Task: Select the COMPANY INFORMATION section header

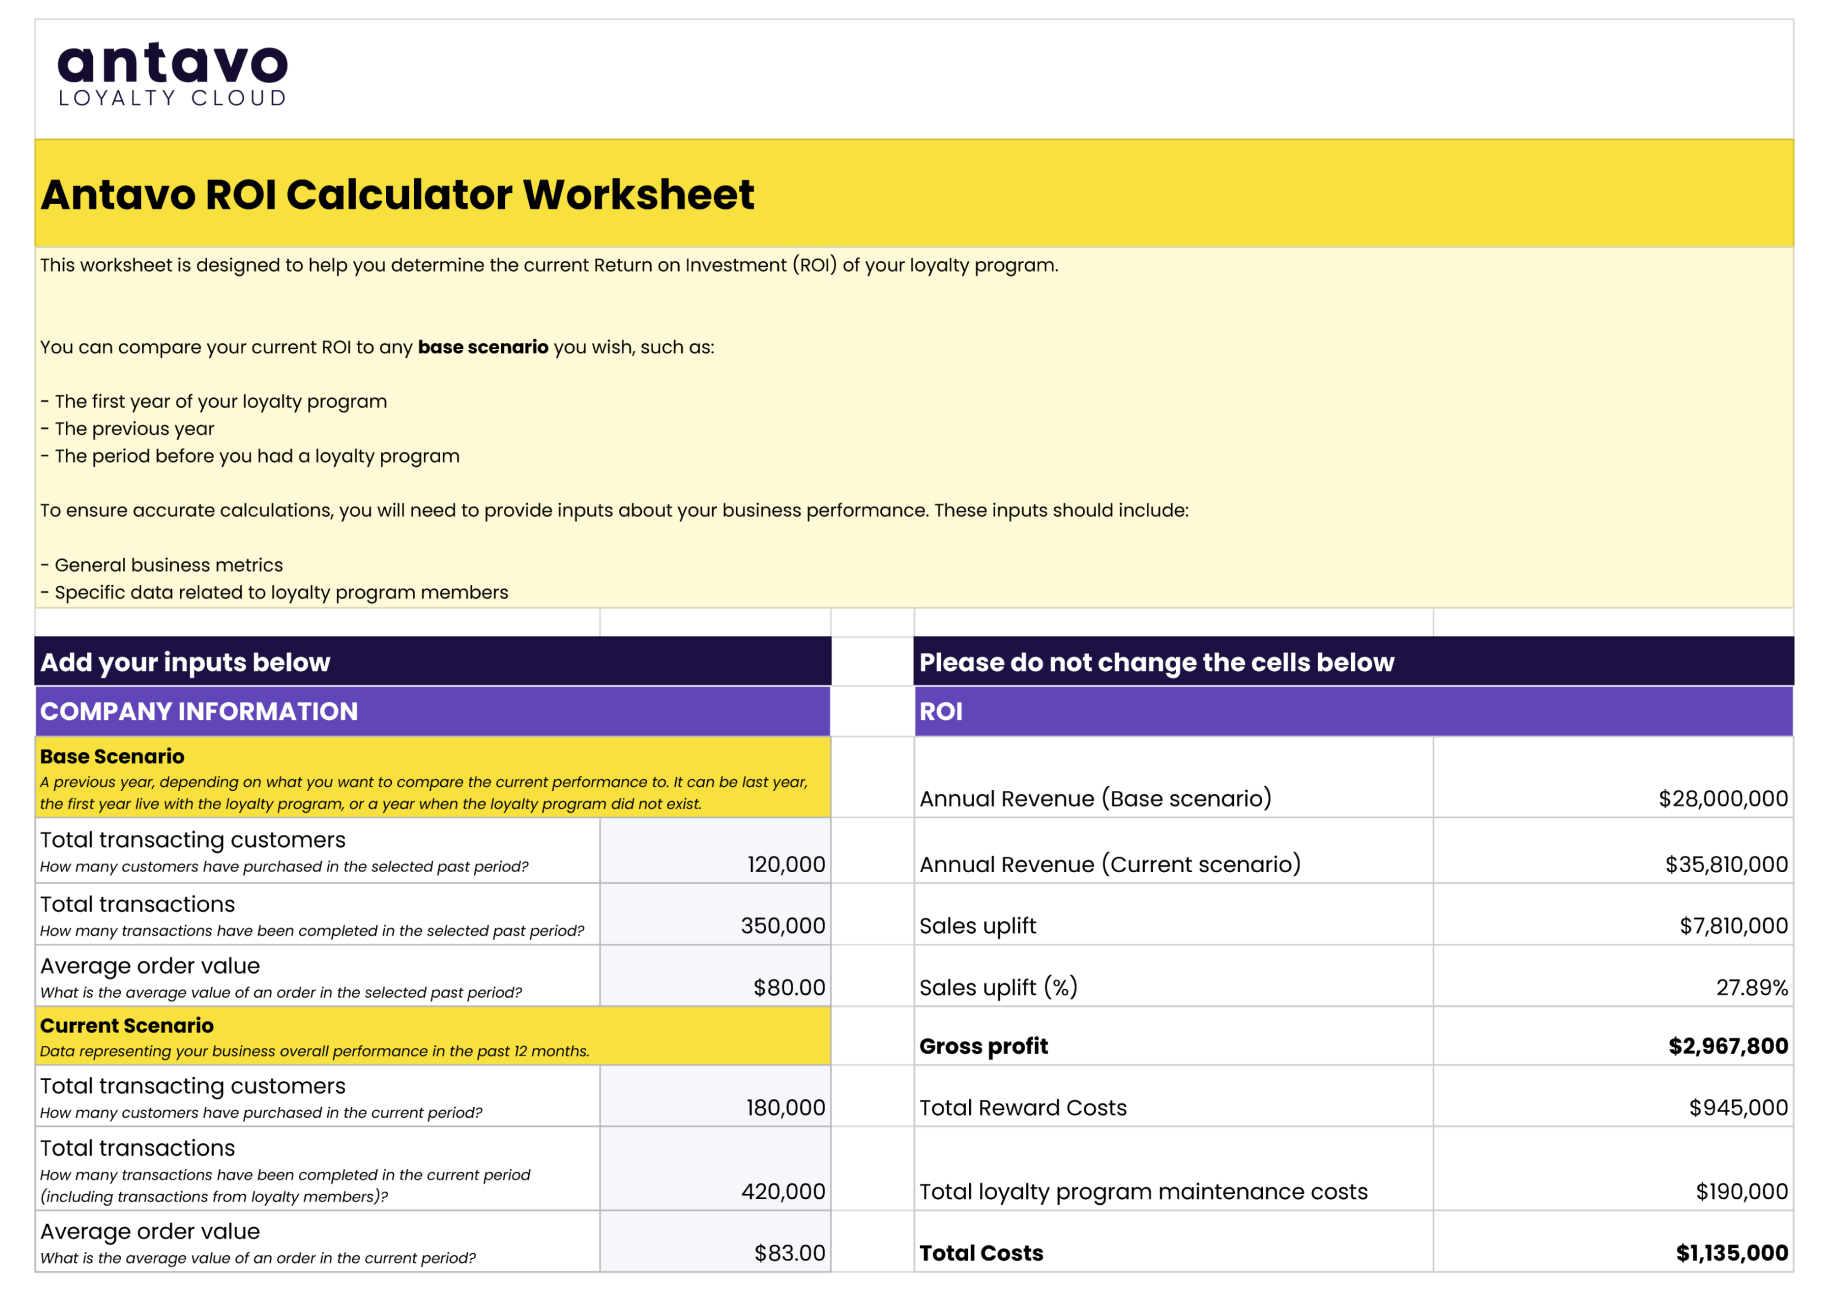Action: [433, 711]
